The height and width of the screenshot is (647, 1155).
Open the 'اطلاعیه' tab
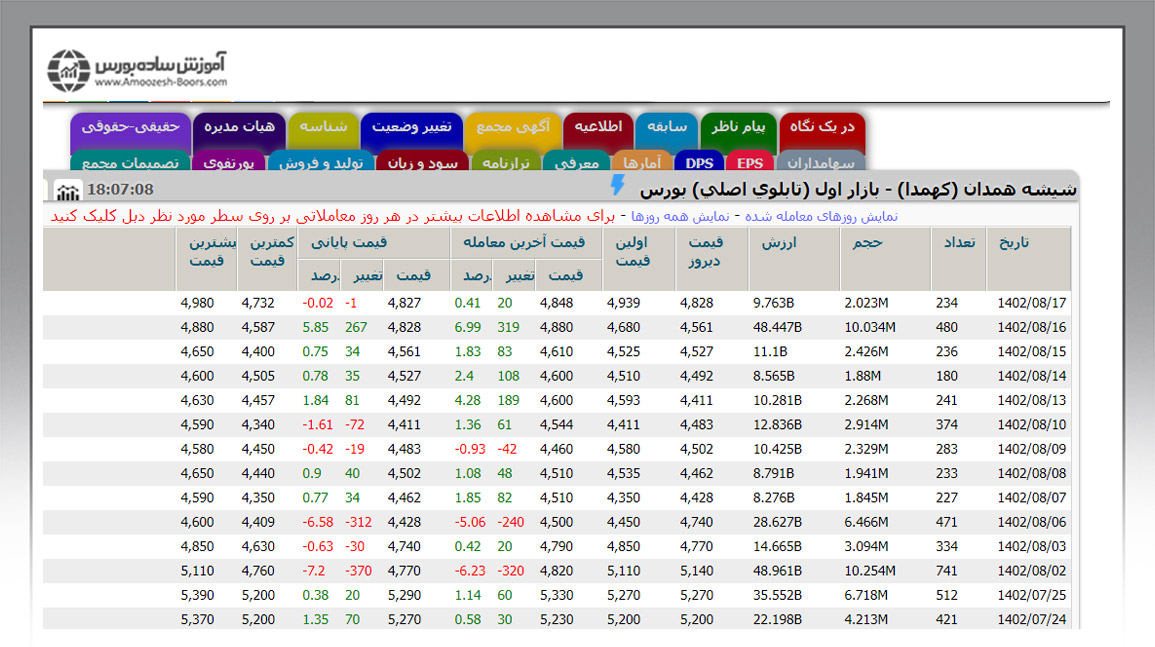point(598,128)
